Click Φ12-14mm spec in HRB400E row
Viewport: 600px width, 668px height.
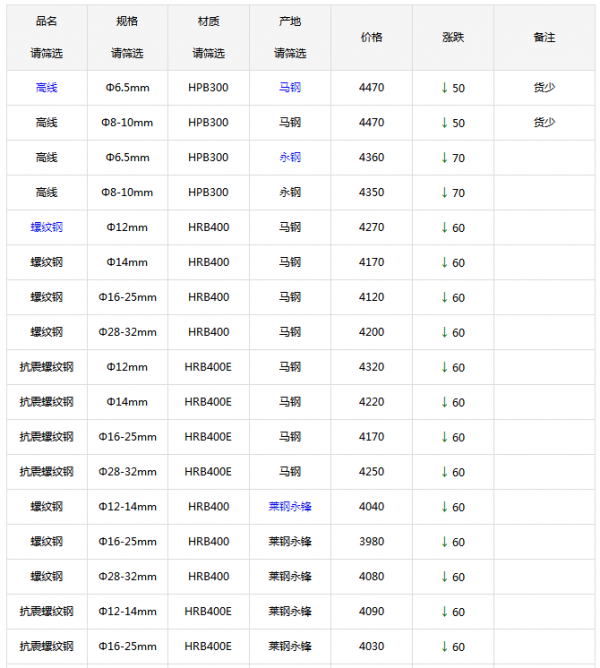[127, 612]
